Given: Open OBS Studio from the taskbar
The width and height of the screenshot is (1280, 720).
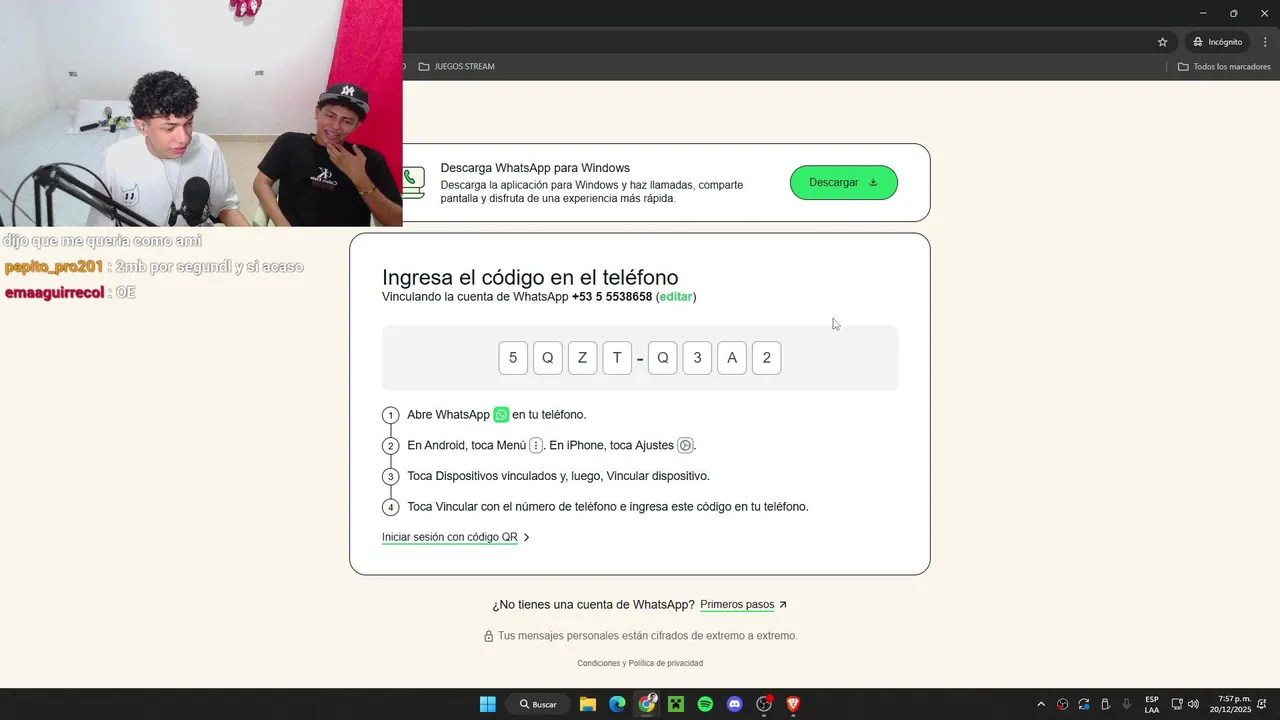Looking at the screenshot, I should (x=764, y=704).
